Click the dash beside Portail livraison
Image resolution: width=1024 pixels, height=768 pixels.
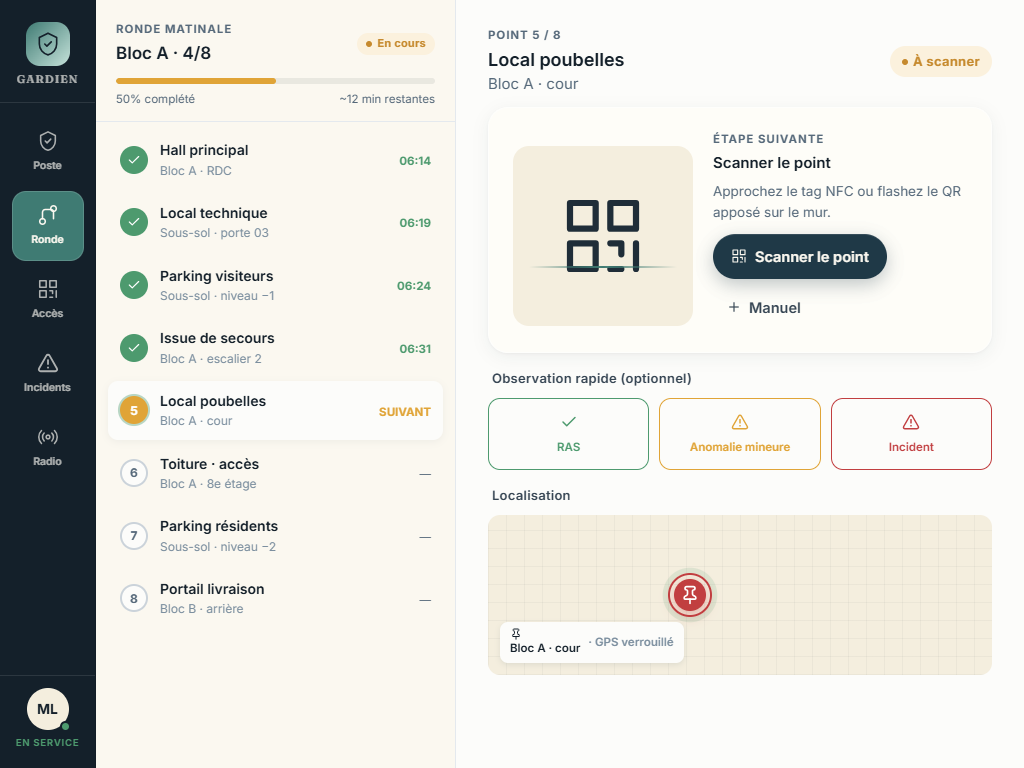(425, 600)
